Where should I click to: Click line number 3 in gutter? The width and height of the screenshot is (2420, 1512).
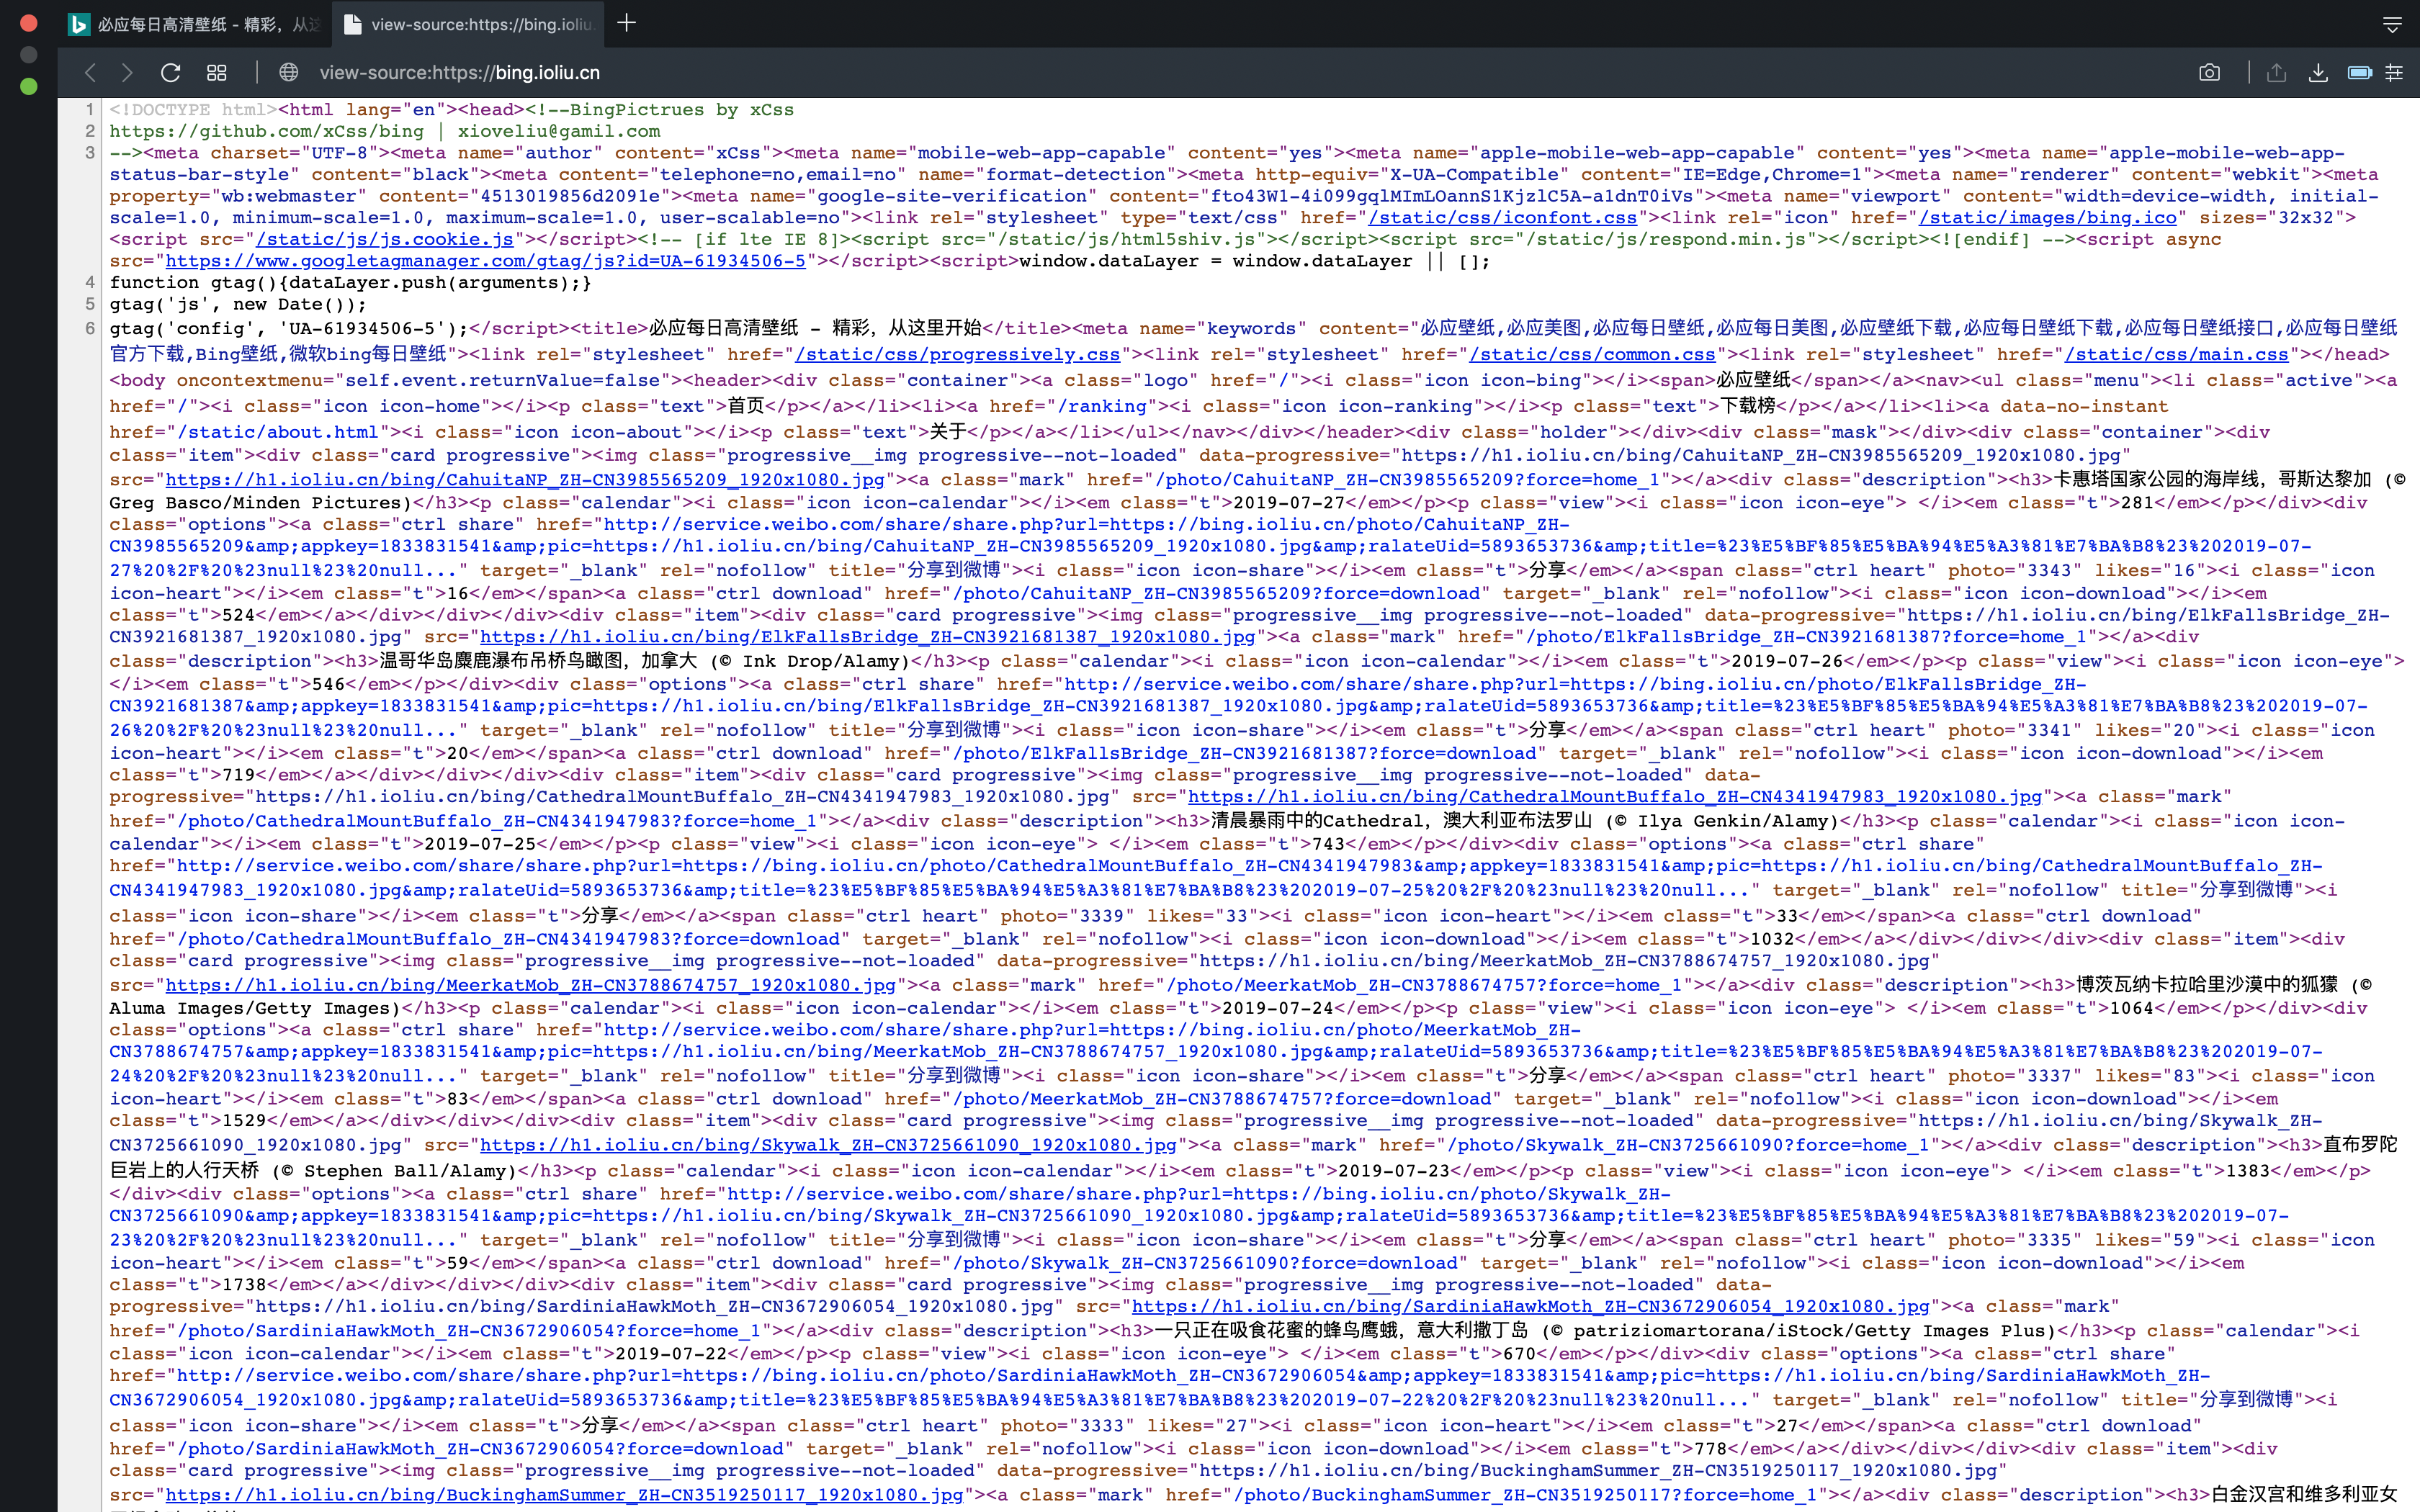(90, 153)
